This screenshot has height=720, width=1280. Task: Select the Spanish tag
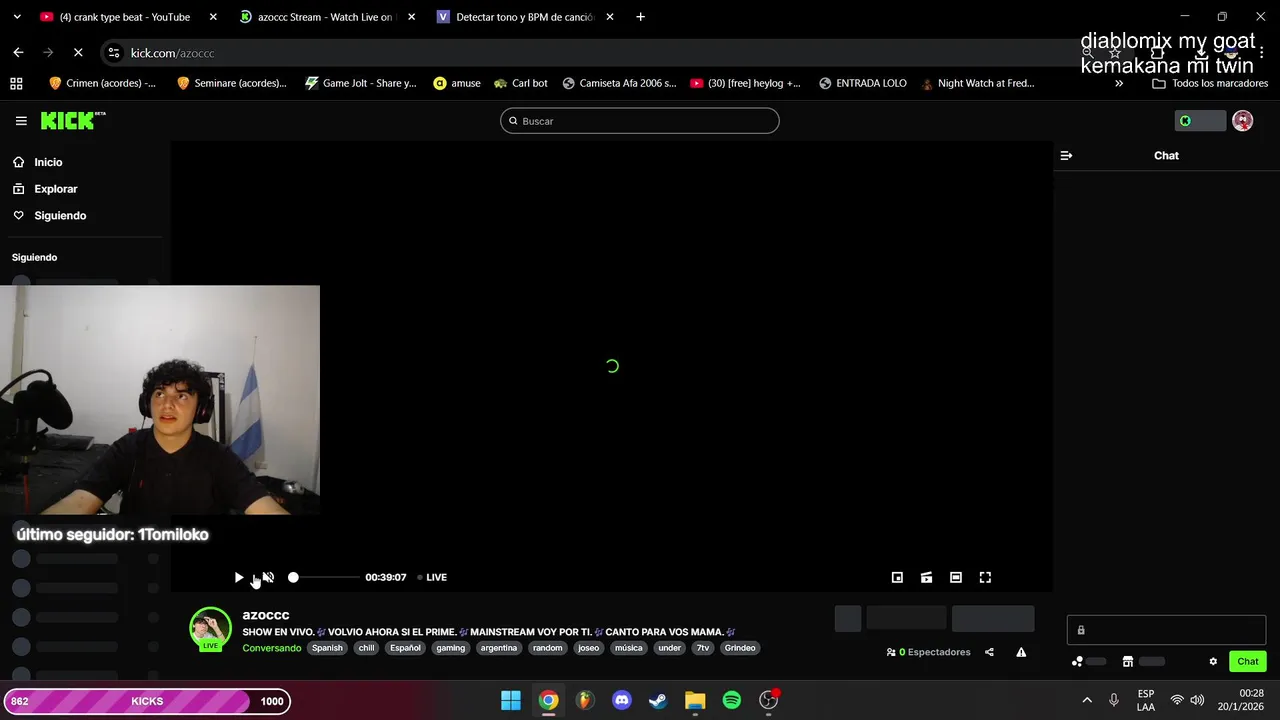tap(327, 648)
